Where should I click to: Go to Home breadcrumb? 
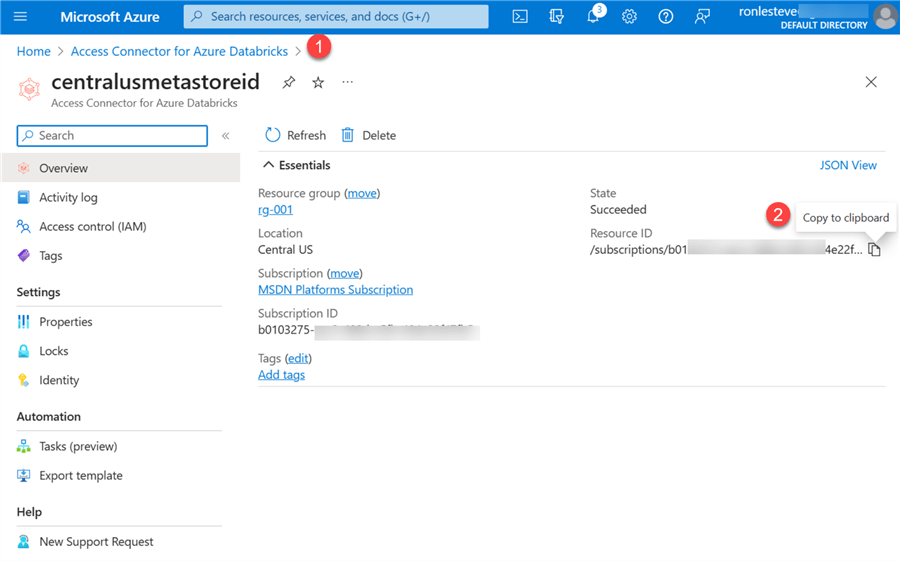click(33, 51)
